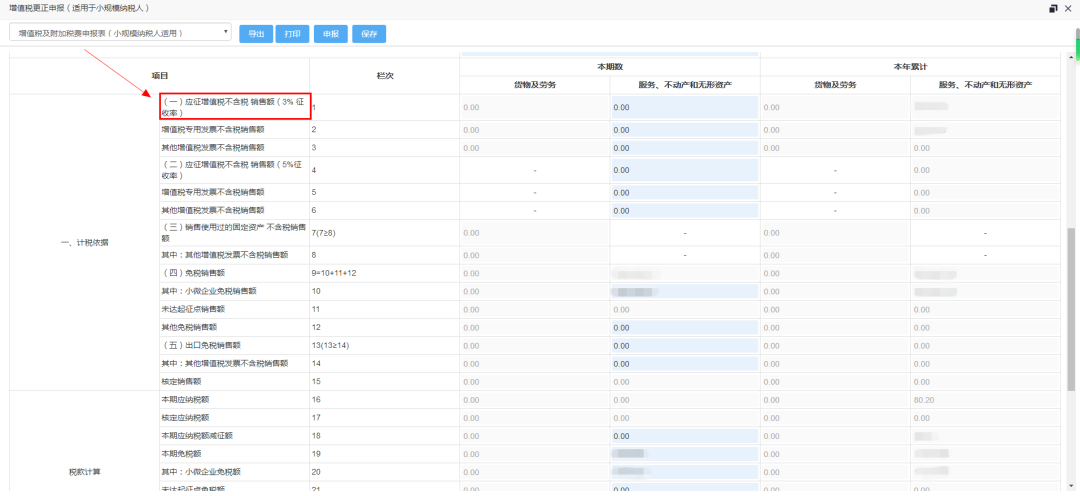
Task: Edit row 20 小微企业免税额 本期数 services field
Action: pyautogui.click(x=685, y=471)
